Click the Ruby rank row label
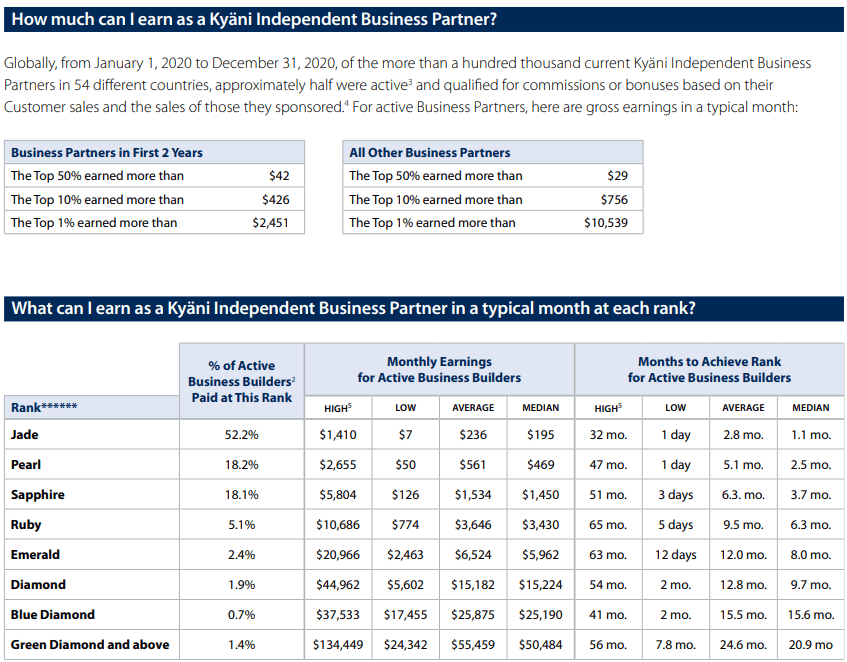Viewport: 847px width, 662px height. click(x=25, y=525)
